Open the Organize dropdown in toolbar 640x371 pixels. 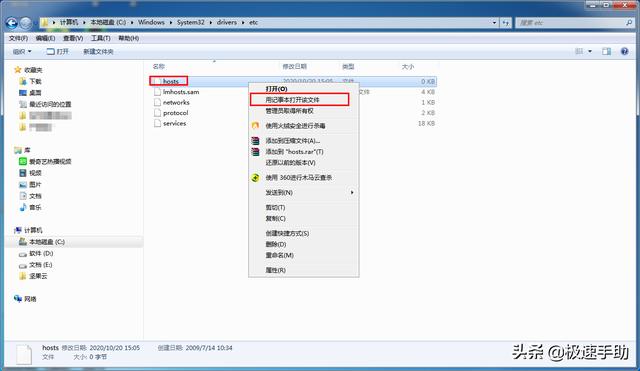(22, 51)
